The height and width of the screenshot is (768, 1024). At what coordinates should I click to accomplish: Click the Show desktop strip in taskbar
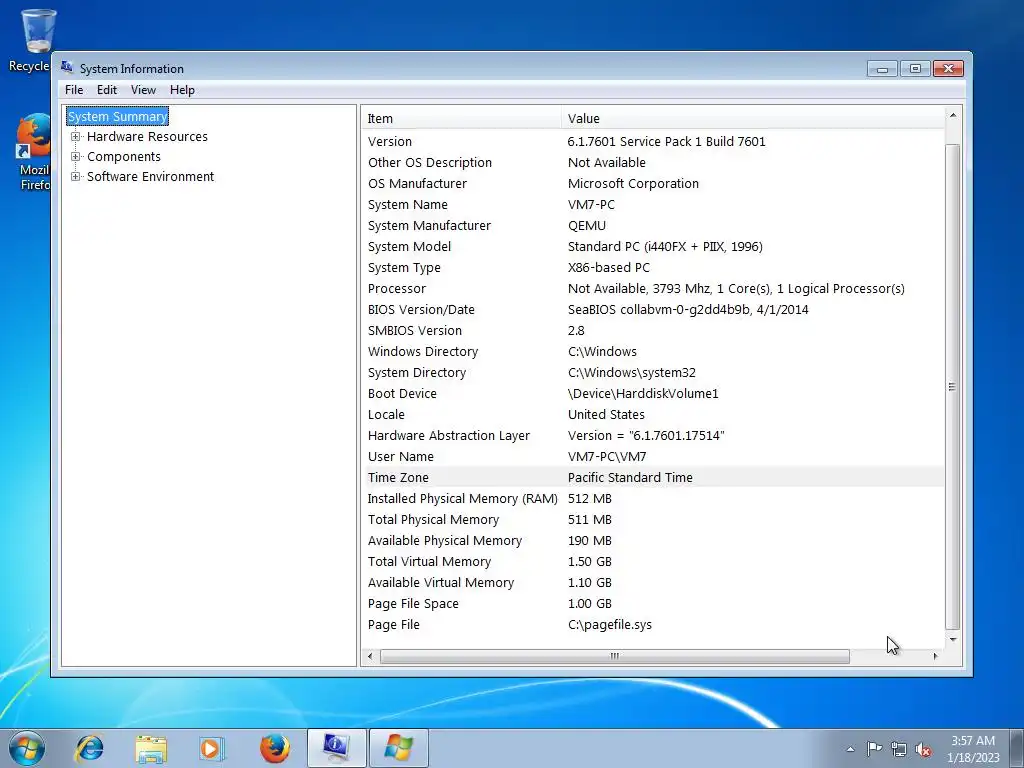click(x=1017, y=748)
